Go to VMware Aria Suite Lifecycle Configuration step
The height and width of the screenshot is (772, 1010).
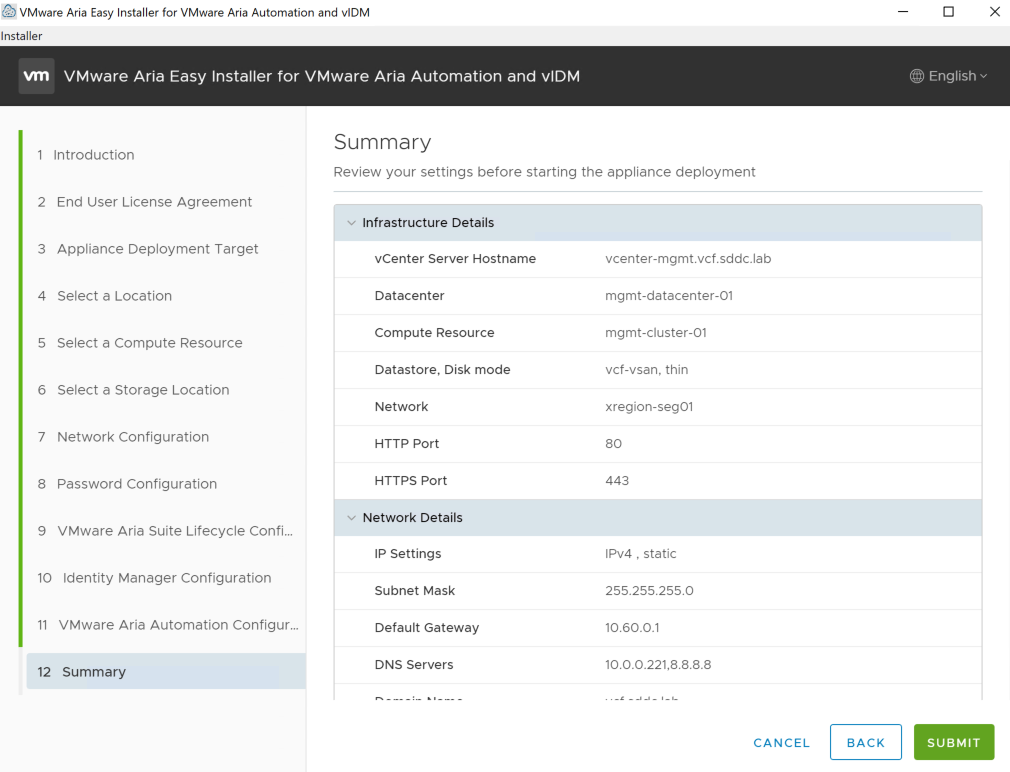coord(166,531)
